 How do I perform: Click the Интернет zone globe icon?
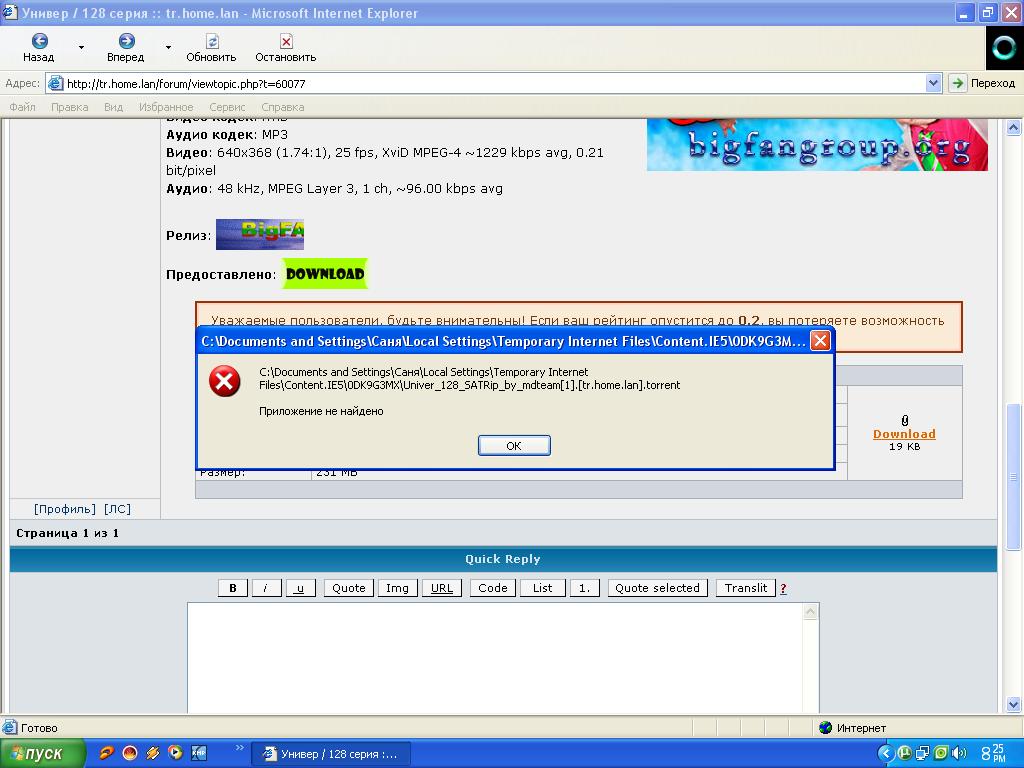825,728
